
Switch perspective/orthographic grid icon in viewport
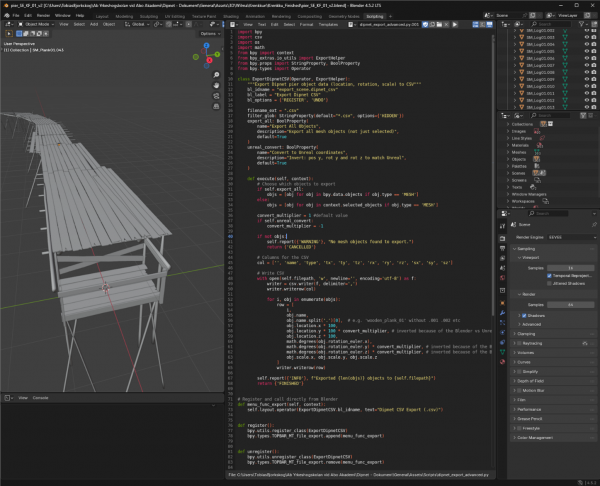pos(216,106)
